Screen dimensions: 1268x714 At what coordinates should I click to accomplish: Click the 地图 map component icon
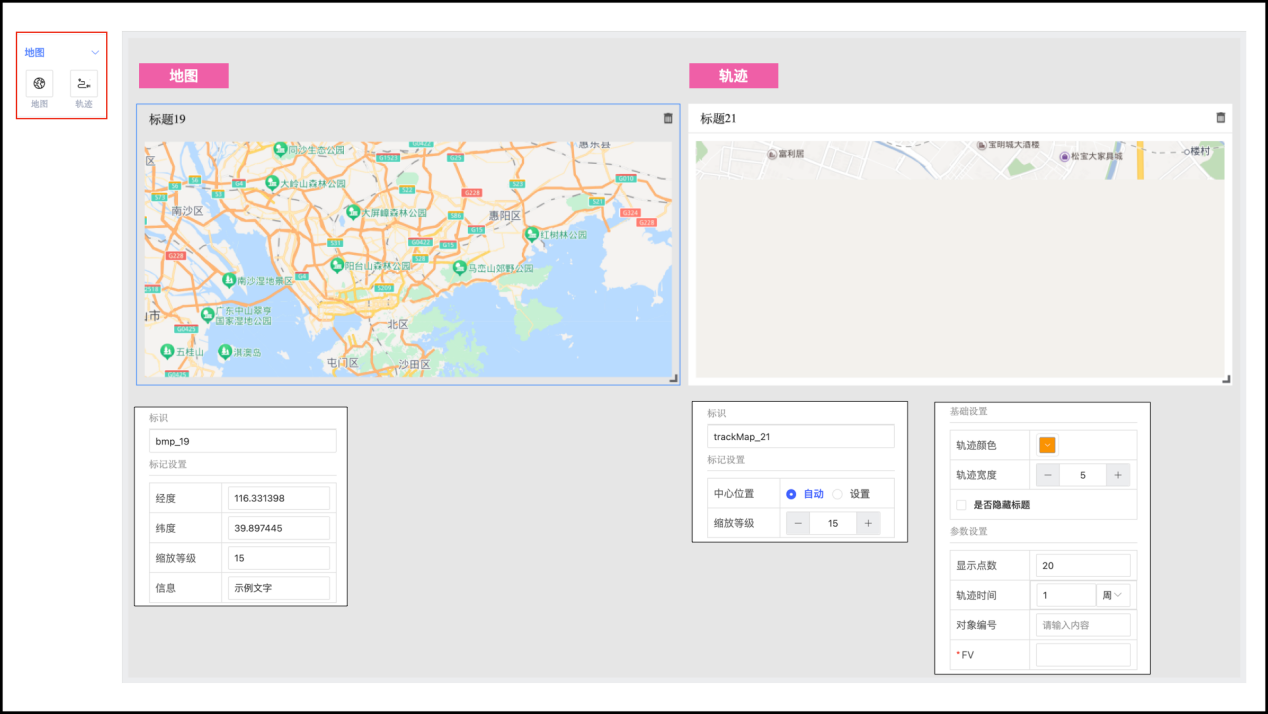click(39, 84)
